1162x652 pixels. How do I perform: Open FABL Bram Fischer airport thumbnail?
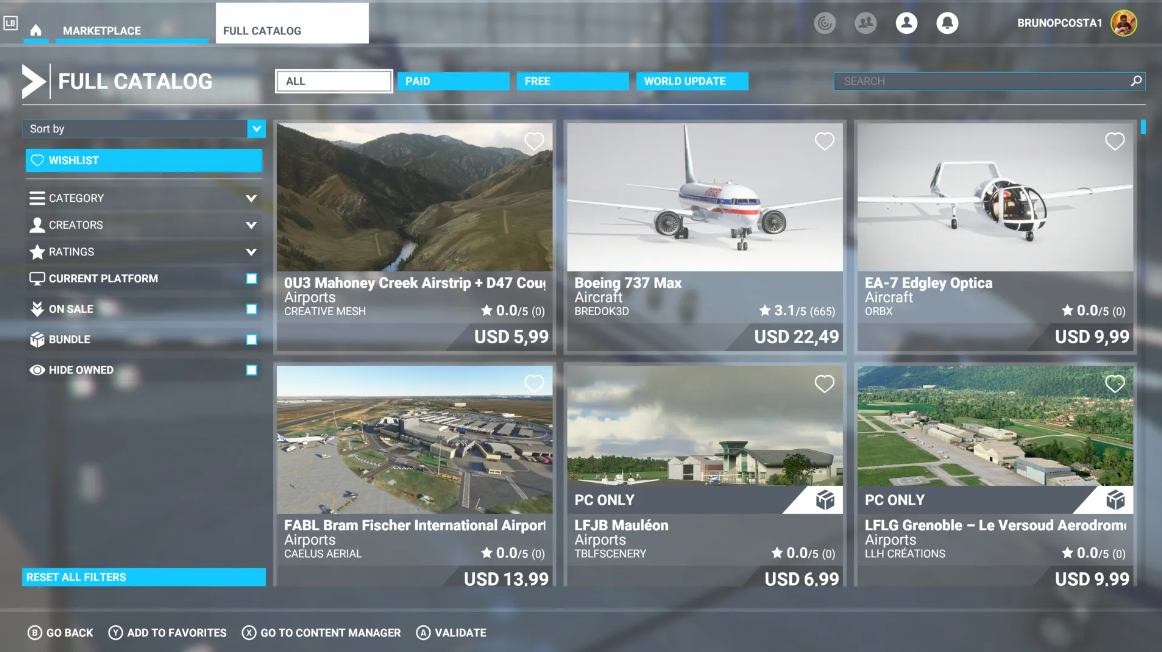(x=414, y=439)
